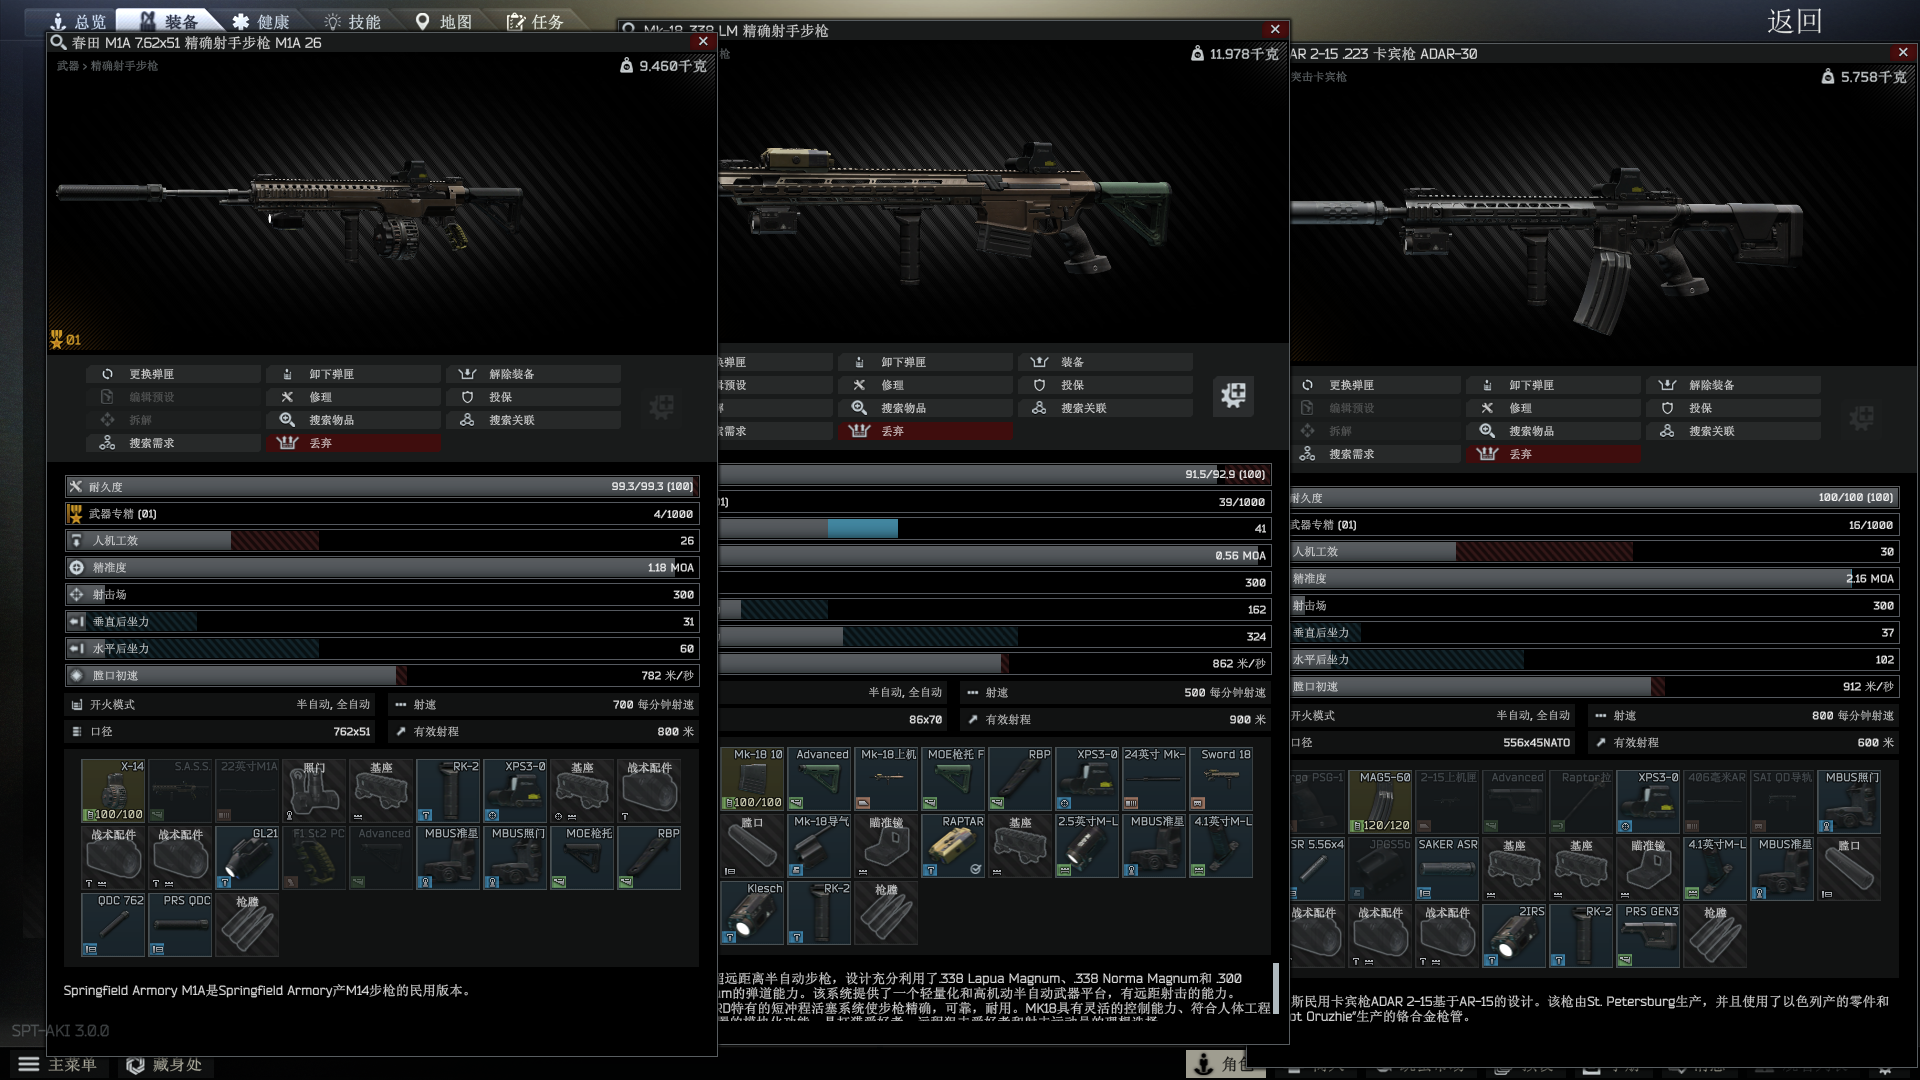
Task: Click 解除装备 in the M1A window
Action: 534,374
